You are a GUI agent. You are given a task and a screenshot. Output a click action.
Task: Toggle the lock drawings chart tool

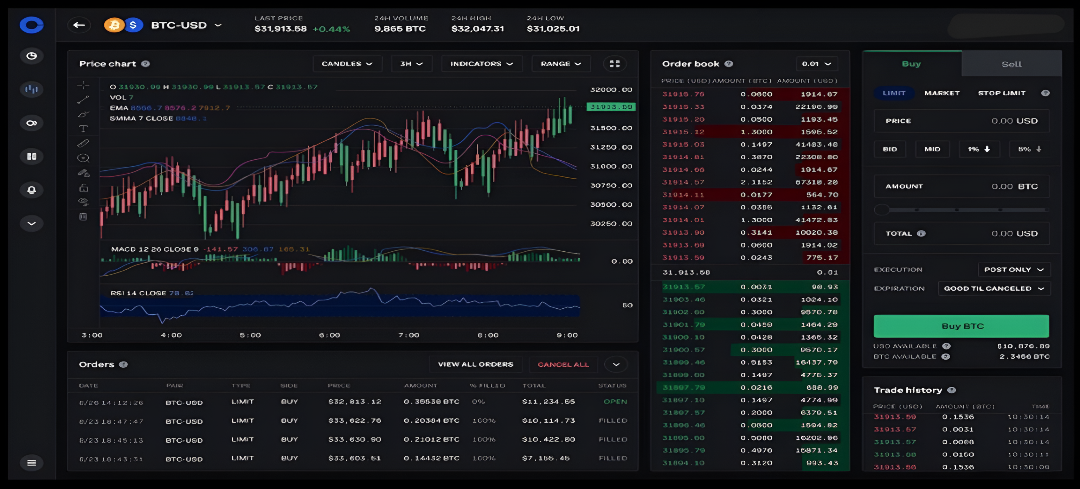83,187
